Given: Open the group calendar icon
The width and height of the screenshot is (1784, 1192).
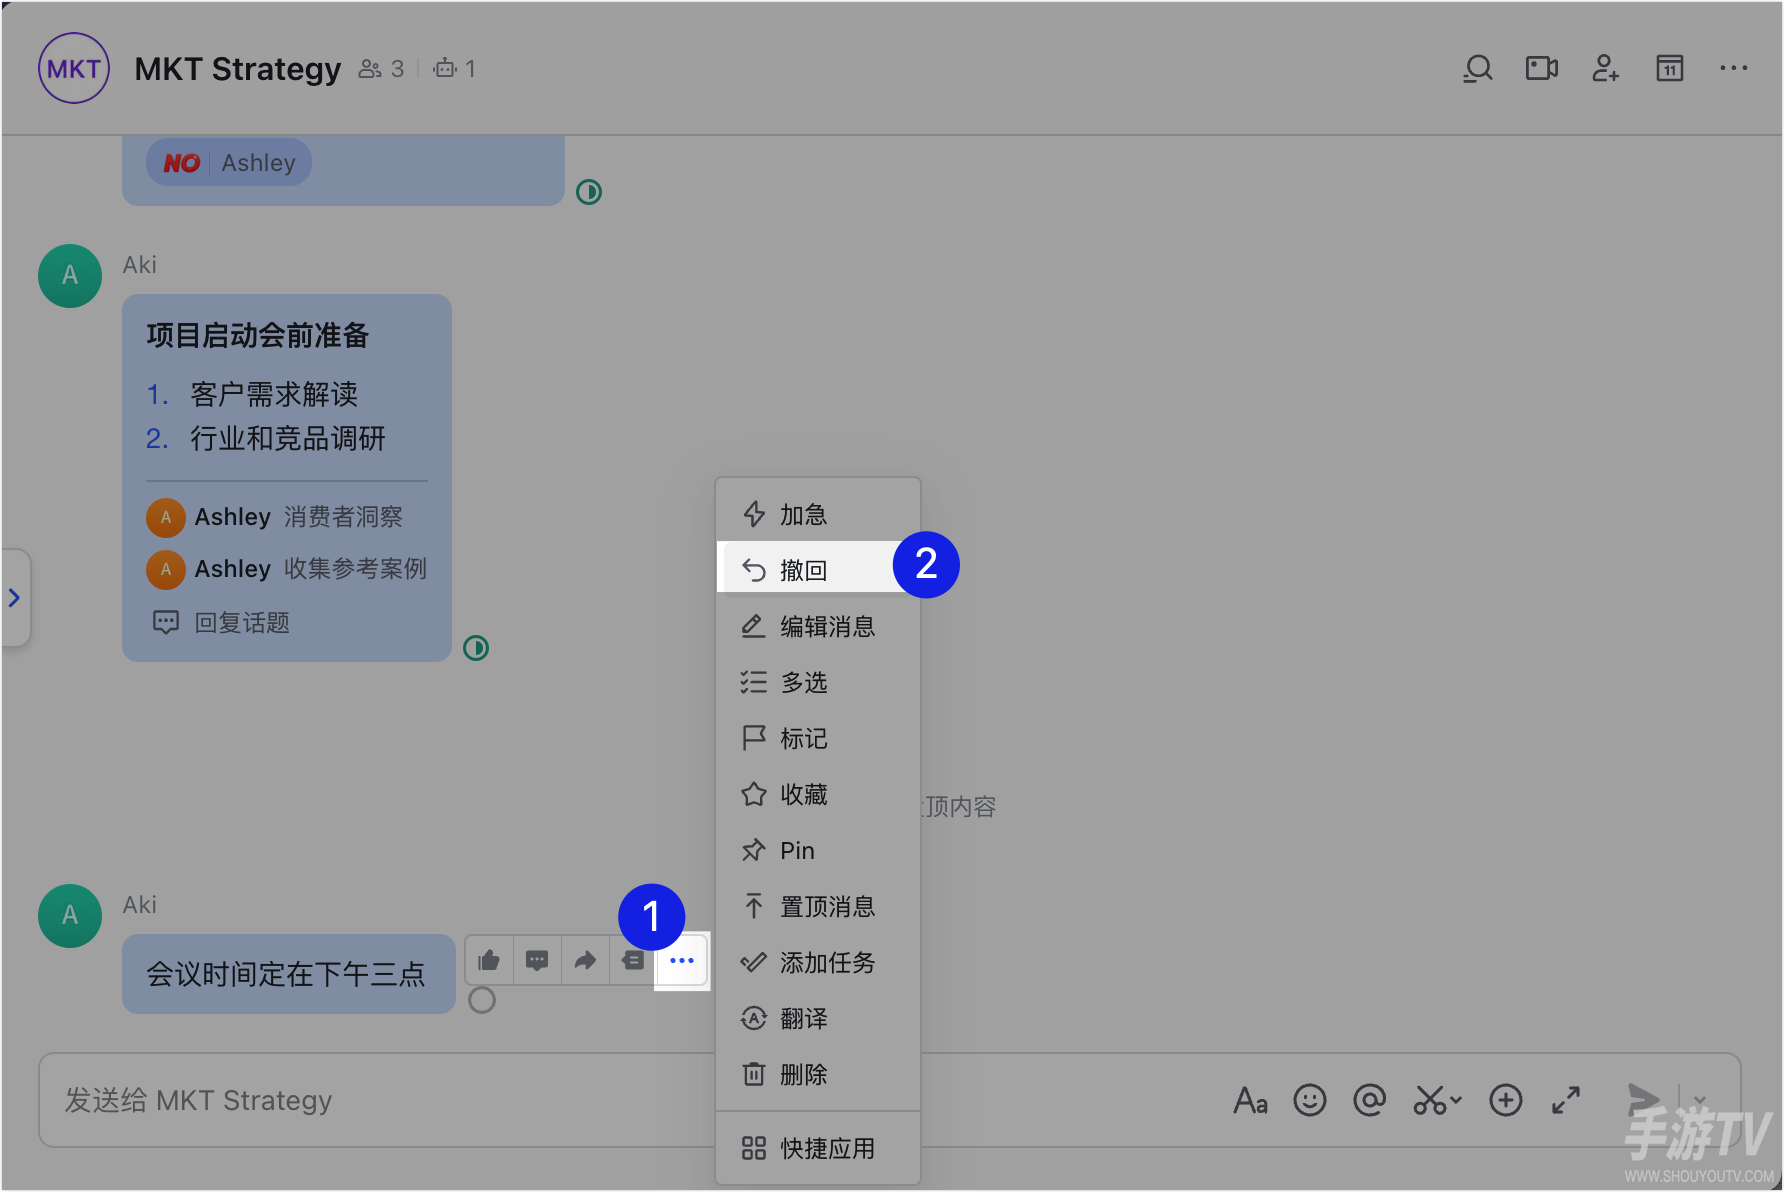Looking at the screenshot, I should tap(1669, 69).
